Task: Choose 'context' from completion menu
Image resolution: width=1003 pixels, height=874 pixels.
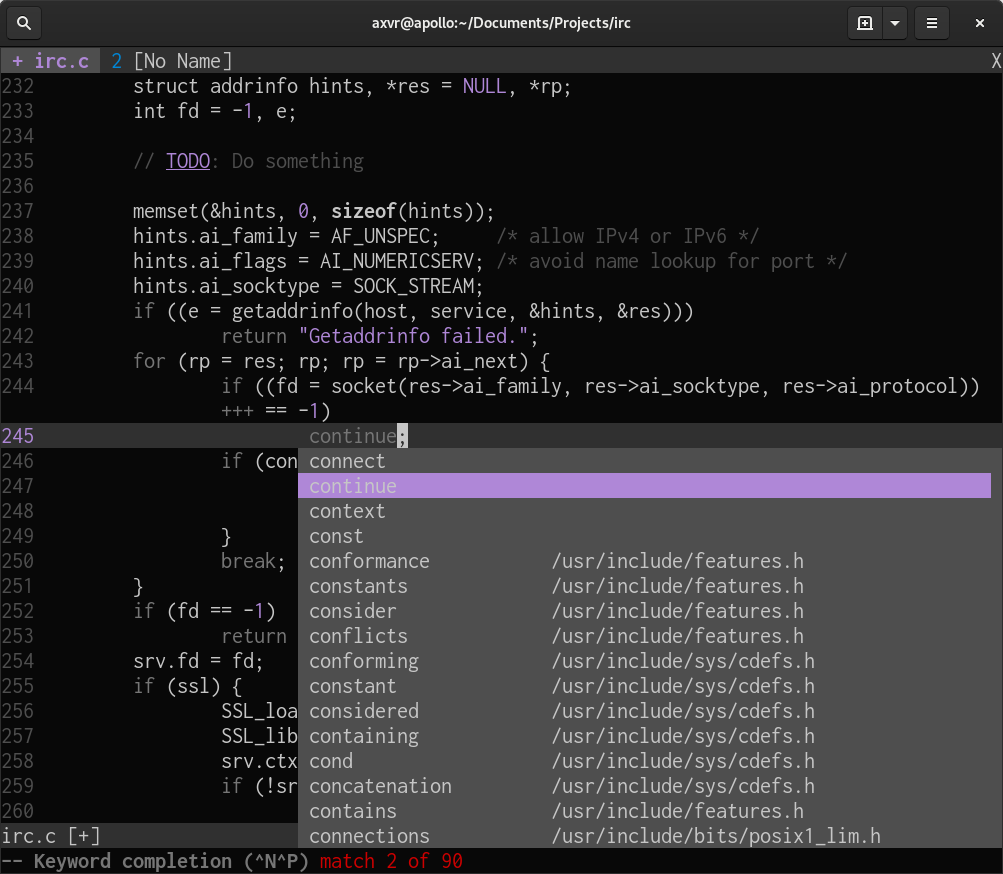Action: click(644, 511)
